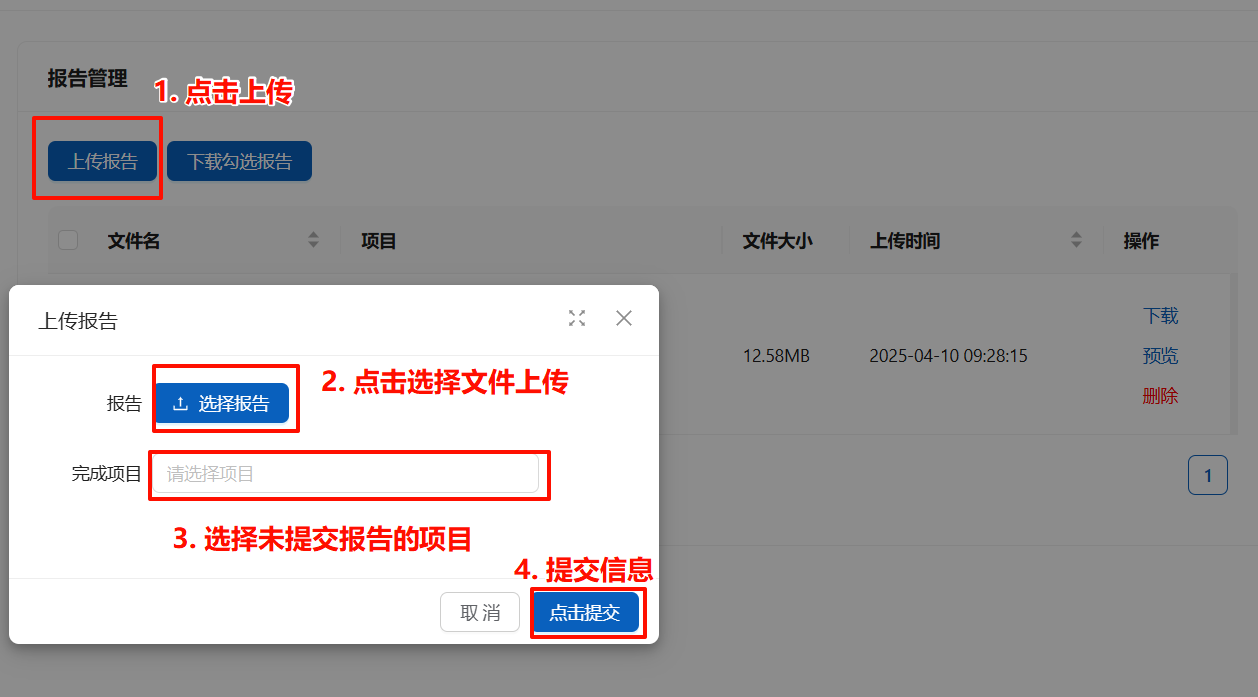1258x697 pixels.
Task: Click 取消 to cancel upload
Action: pos(480,613)
